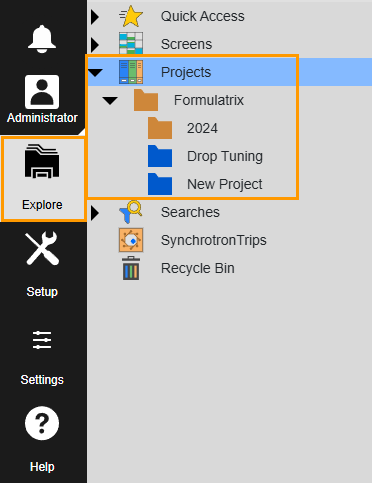The image size is (372, 483).
Task: Select the Searches funnel icon
Action: (131, 212)
